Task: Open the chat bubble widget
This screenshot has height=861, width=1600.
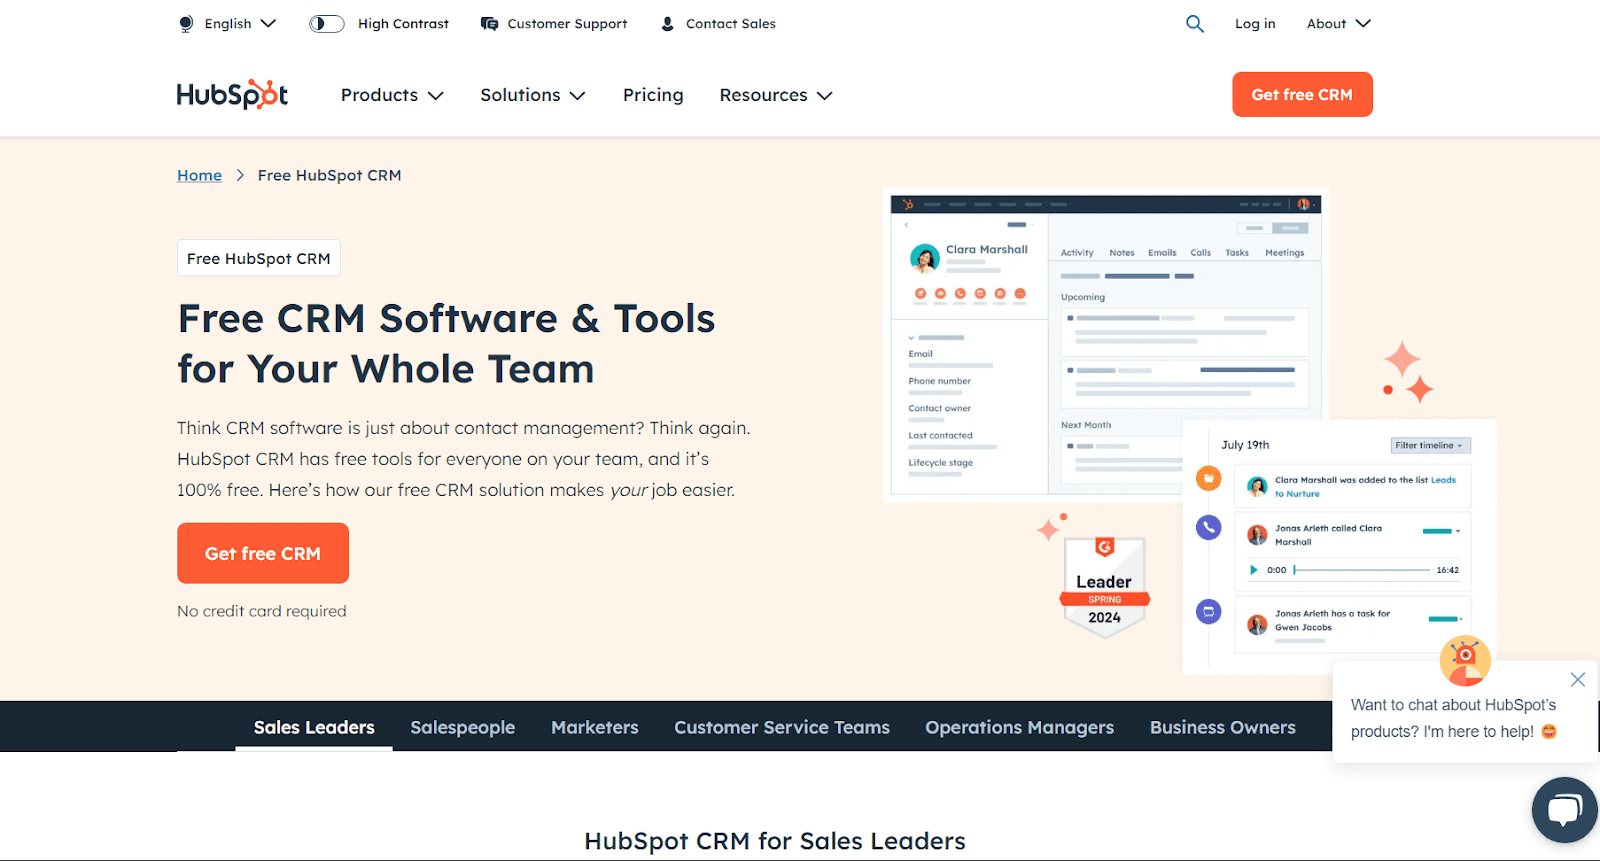Action: [x=1564, y=809]
